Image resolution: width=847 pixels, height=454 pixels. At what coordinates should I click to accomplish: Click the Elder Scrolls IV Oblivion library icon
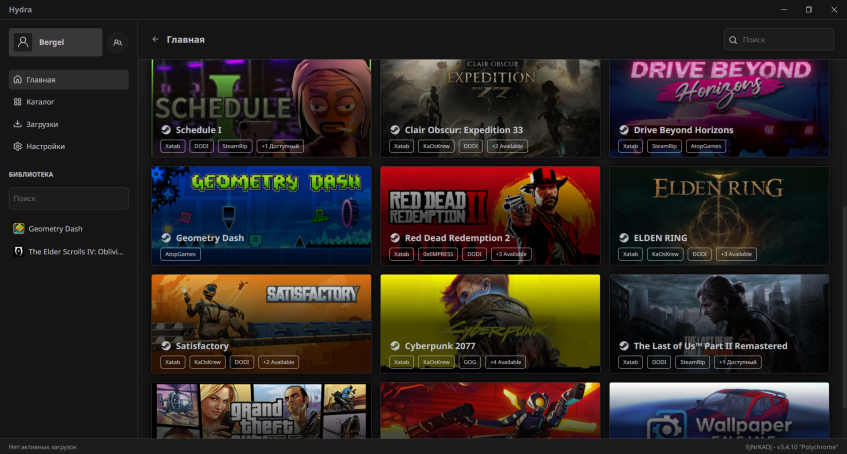(x=19, y=251)
